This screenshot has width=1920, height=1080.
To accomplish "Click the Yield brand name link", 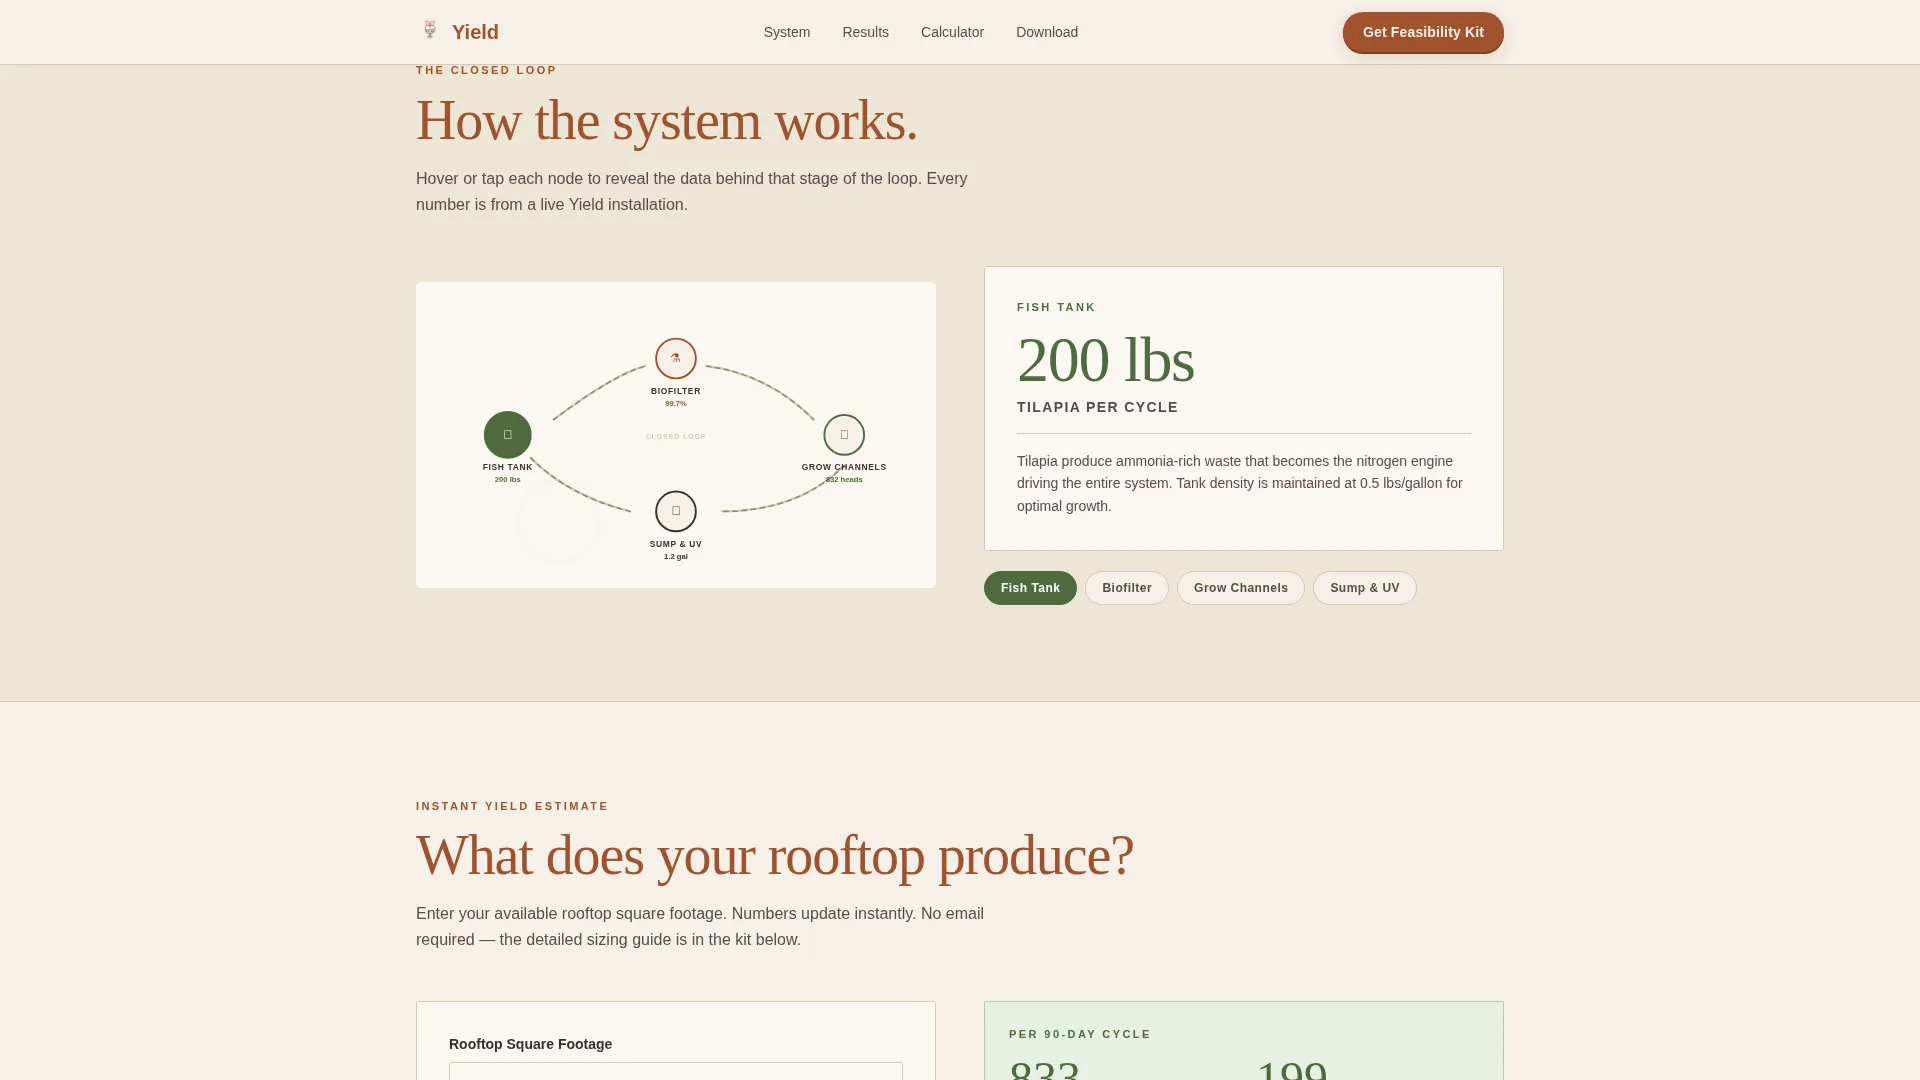I will coord(475,32).
